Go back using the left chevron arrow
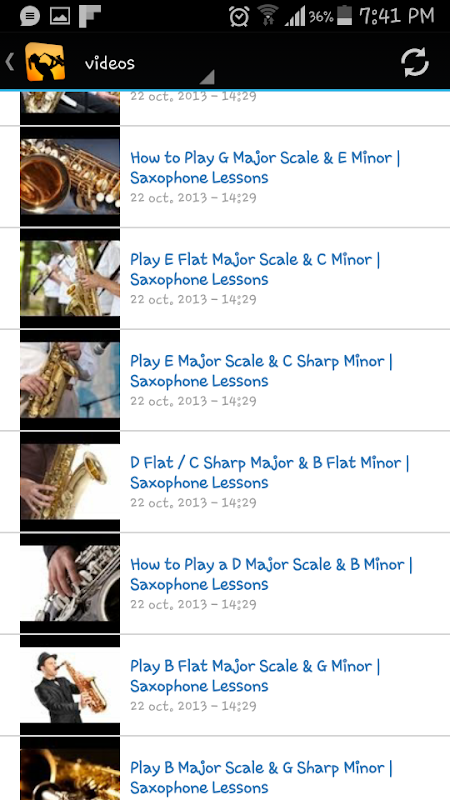This screenshot has height=800, width=450. (x=10, y=62)
